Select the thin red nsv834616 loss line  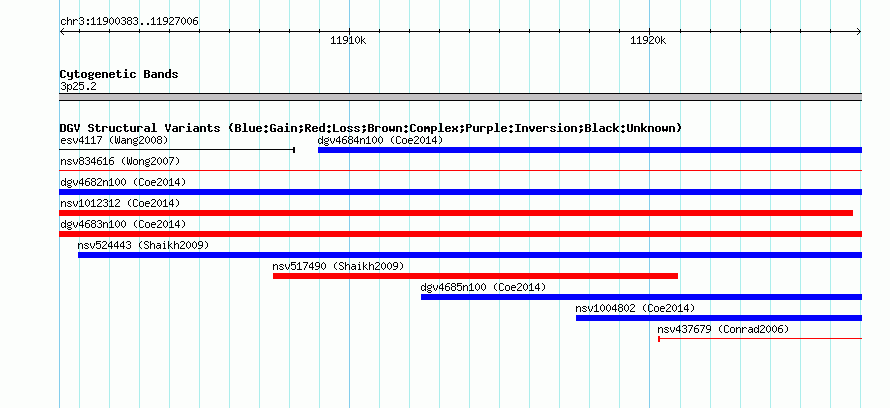460,170
